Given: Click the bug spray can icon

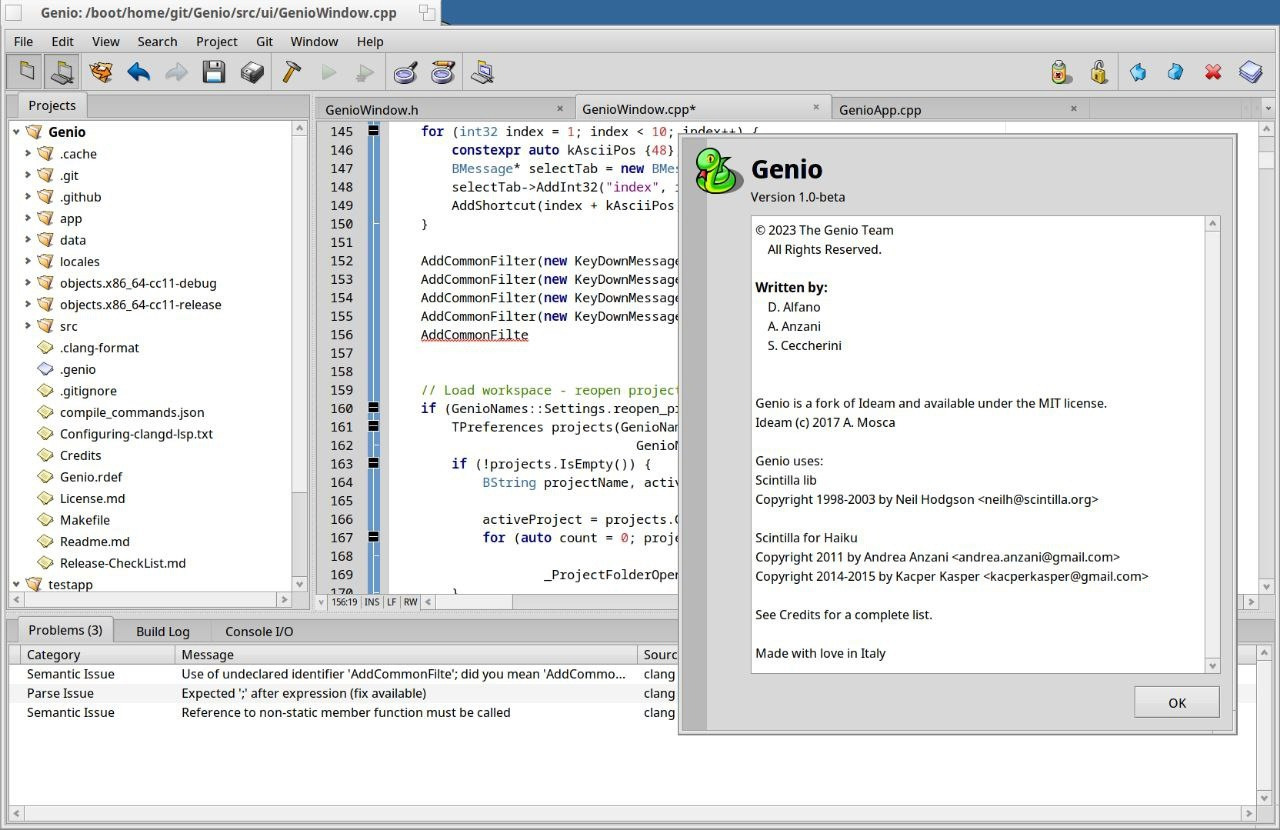Looking at the screenshot, I should click(1061, 72).
